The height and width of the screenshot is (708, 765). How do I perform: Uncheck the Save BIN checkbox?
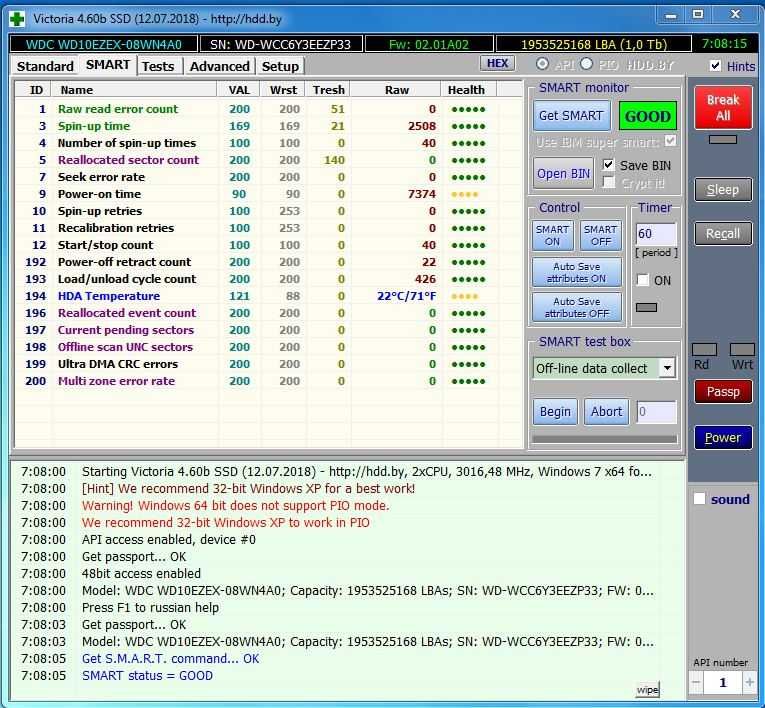tap(608, 165)
